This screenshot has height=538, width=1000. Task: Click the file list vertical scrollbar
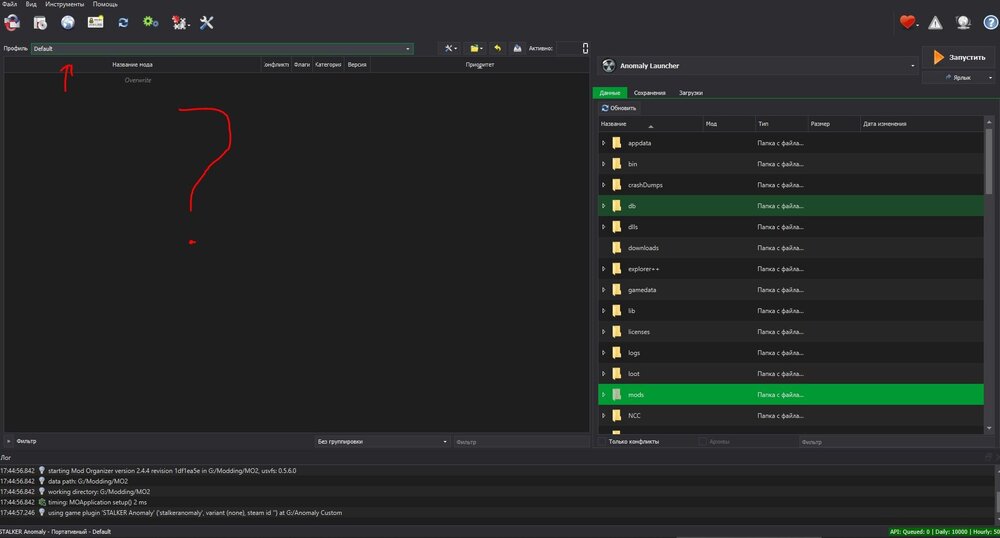coord(990,200)
